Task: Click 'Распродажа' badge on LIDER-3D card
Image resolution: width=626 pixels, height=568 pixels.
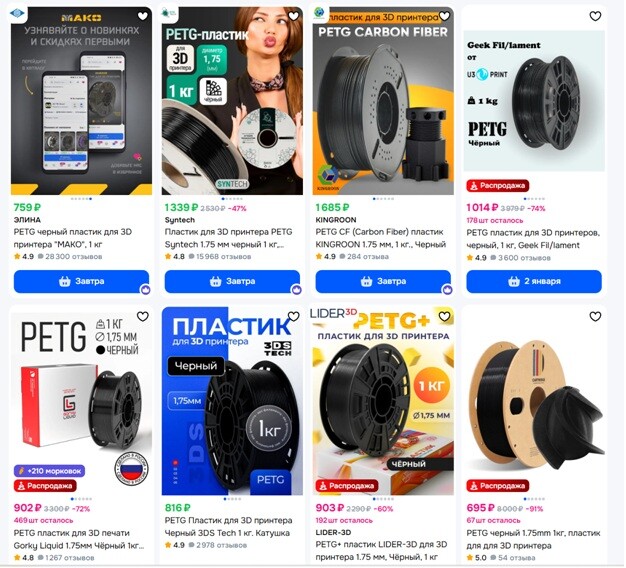Action: click(347, 486)
